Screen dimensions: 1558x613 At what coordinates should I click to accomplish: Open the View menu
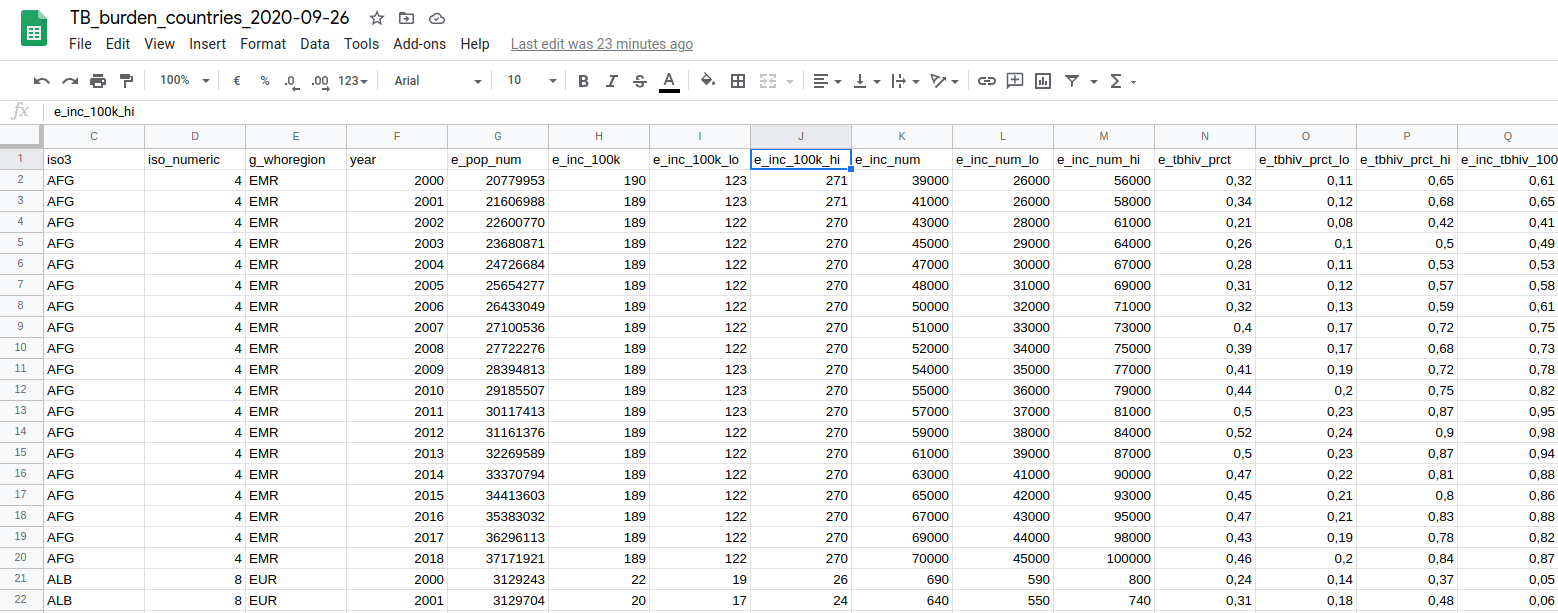(x=159, y=44)
